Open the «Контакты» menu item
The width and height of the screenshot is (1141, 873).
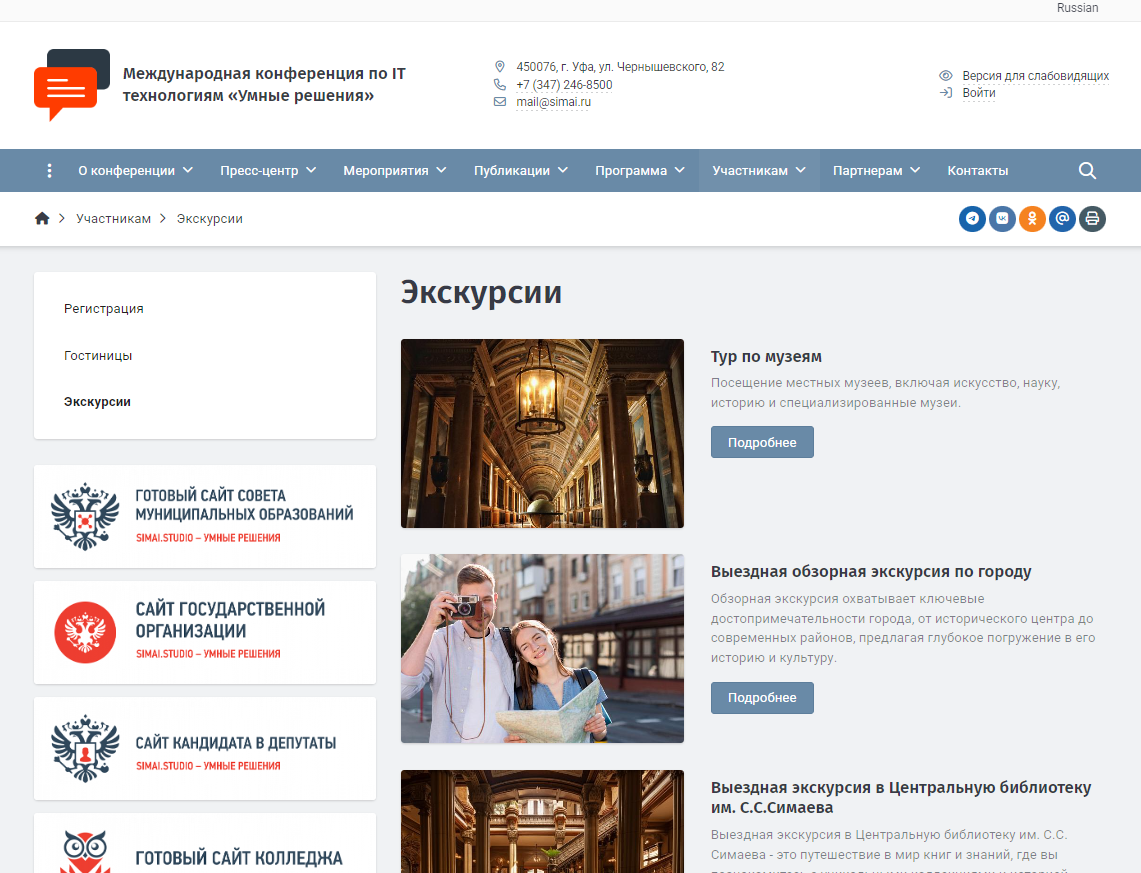point(977,171)
